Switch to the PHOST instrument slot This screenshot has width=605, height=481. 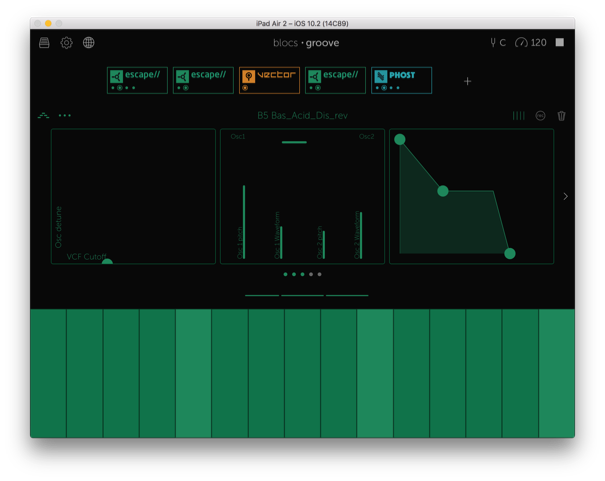pos(401,80)
